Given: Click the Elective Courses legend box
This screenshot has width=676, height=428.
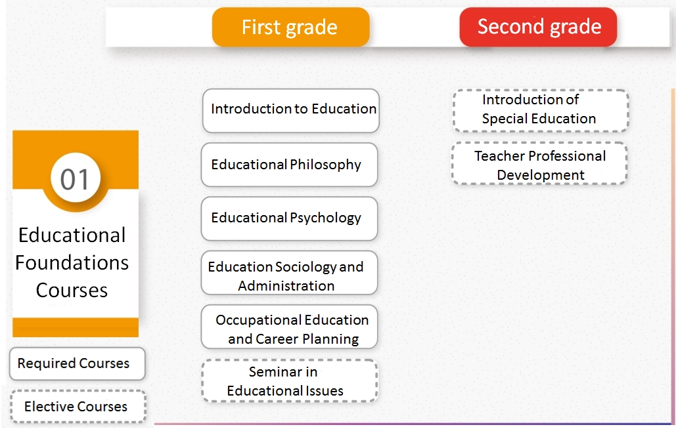Looking at the screenshot, I should coord(77,406).
